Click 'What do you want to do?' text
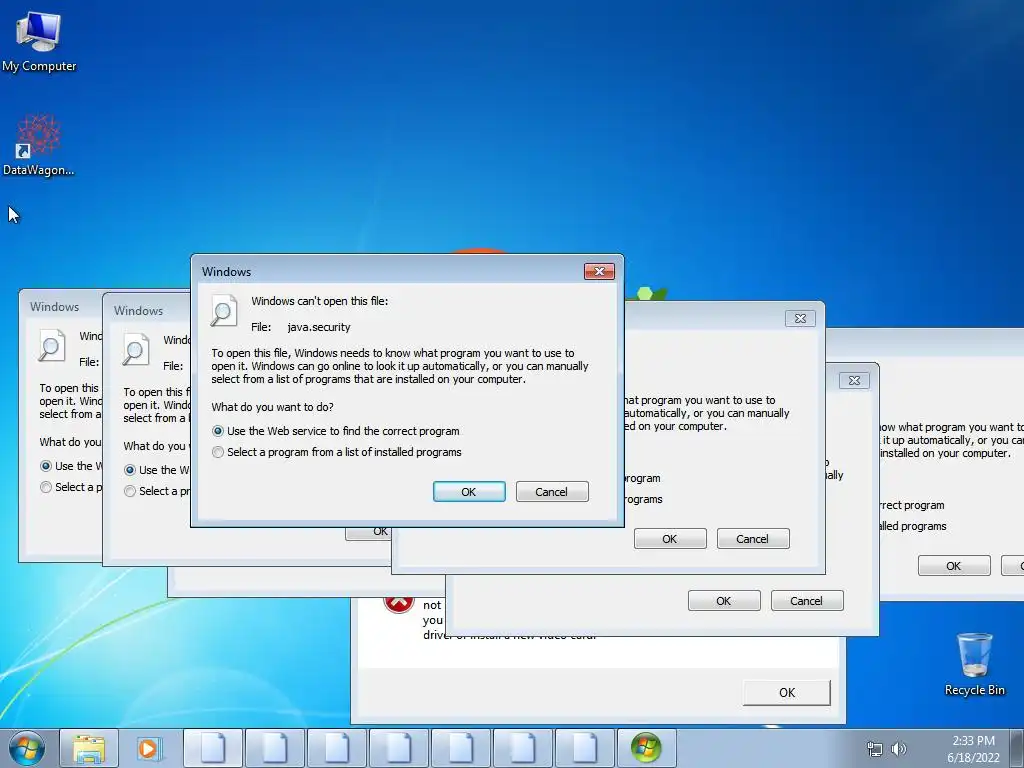The image size is (1024, 768). tap(272, 407)
